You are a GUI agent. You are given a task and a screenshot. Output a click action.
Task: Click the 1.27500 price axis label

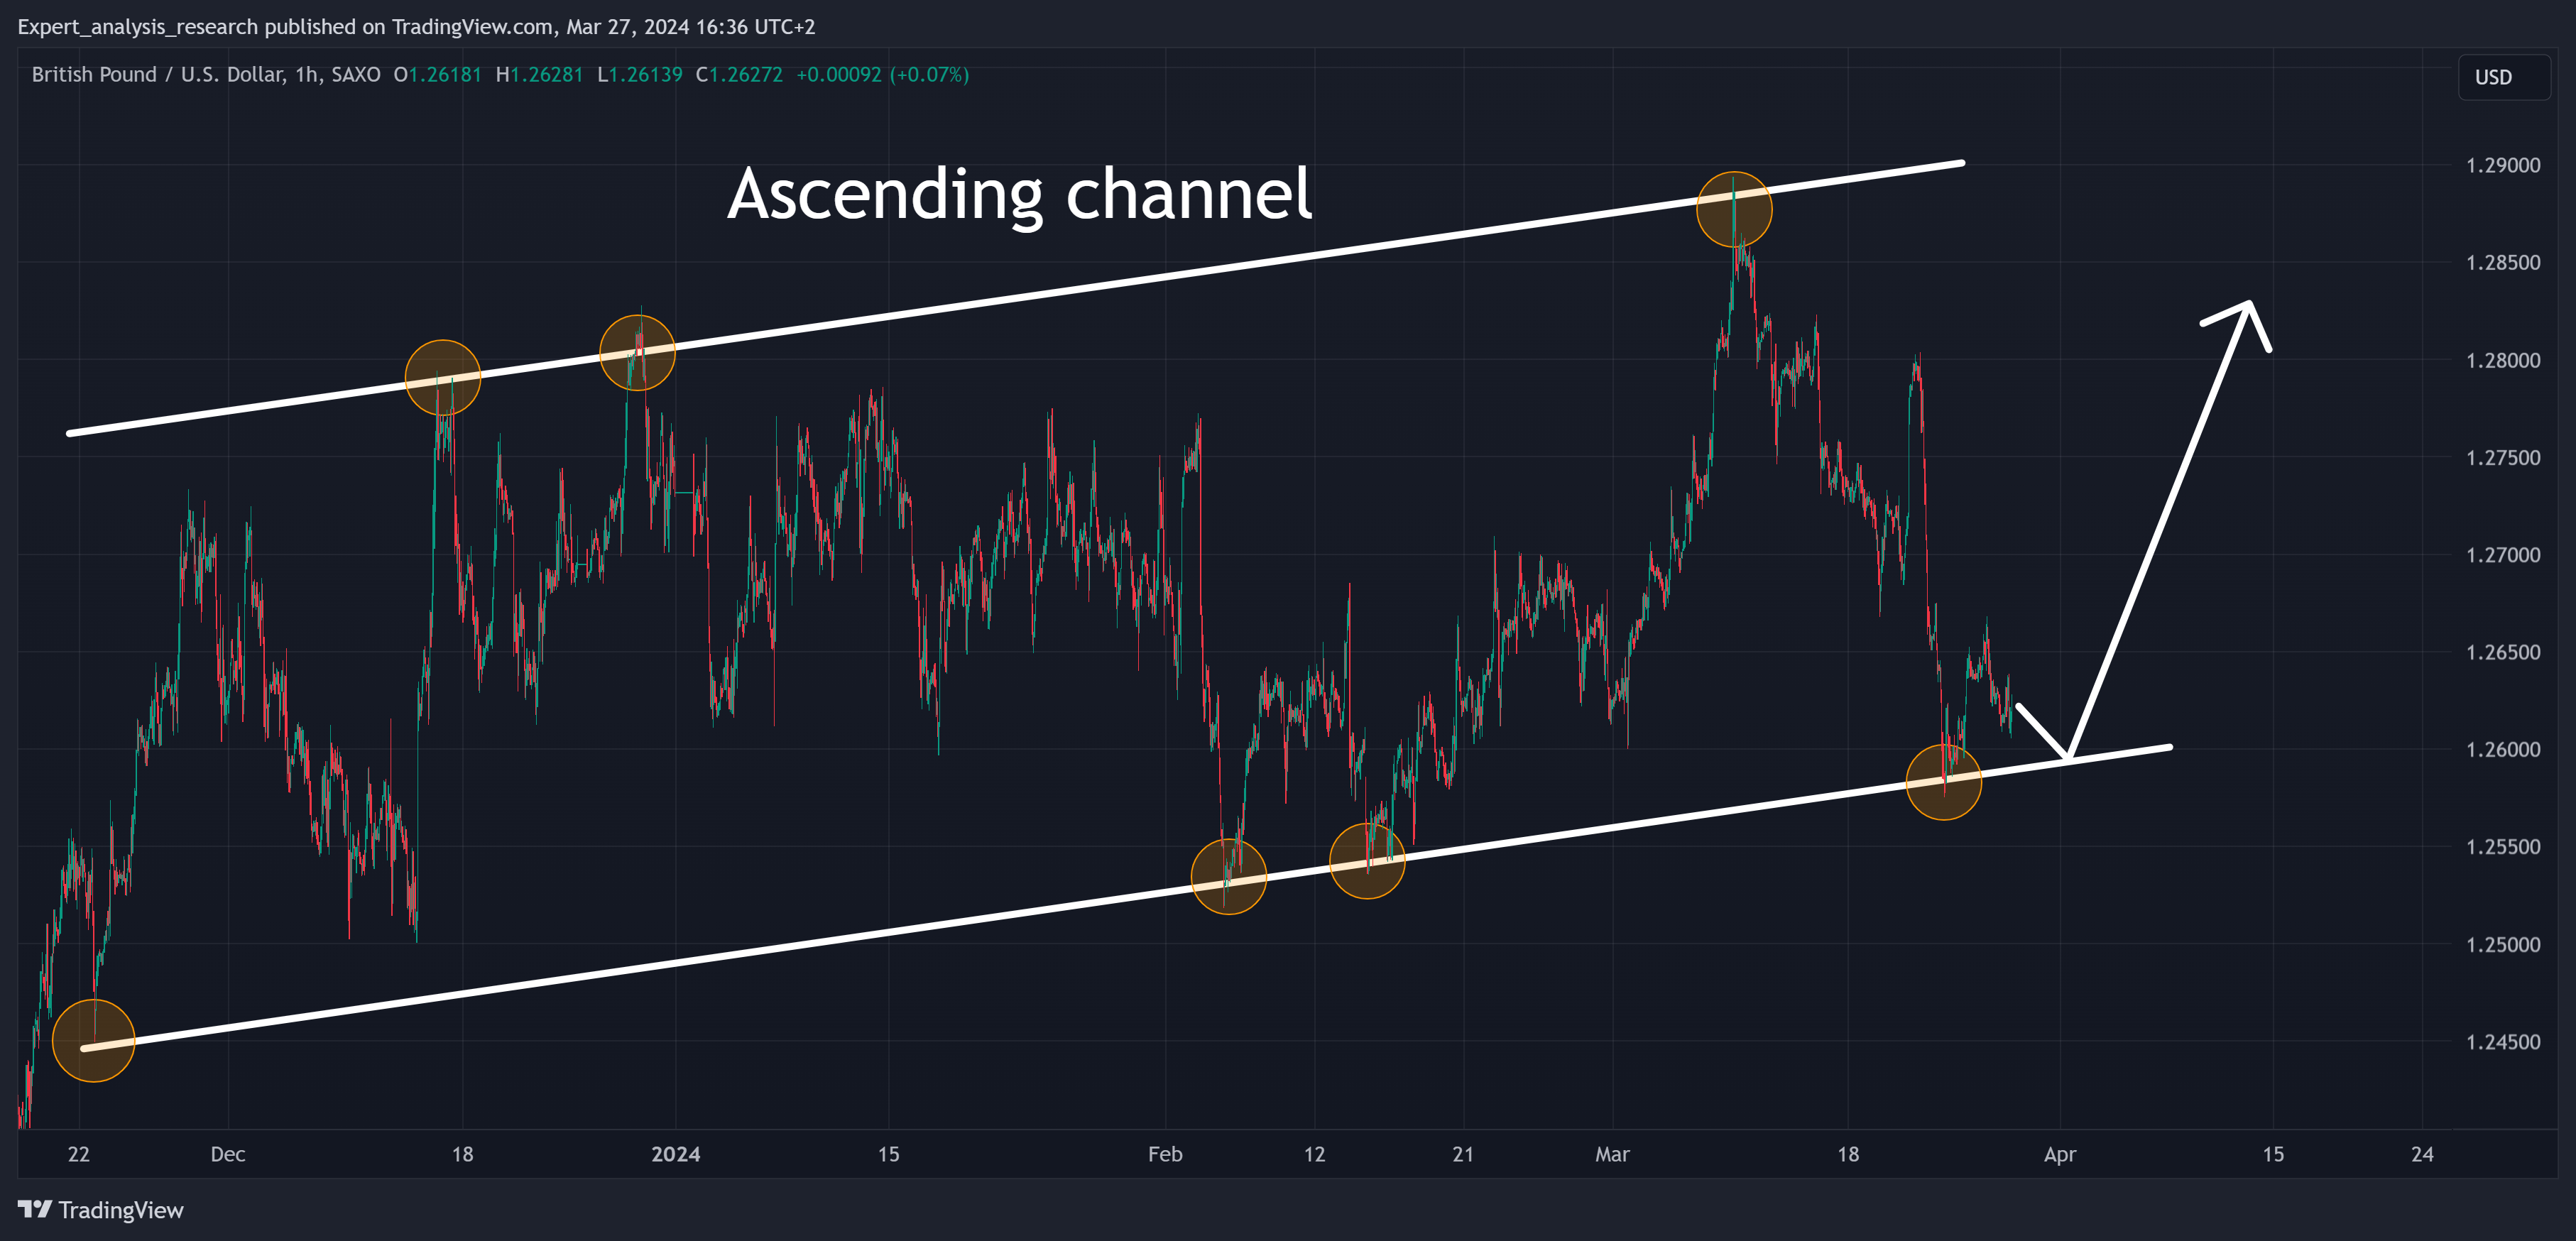tap(2503, 458)
